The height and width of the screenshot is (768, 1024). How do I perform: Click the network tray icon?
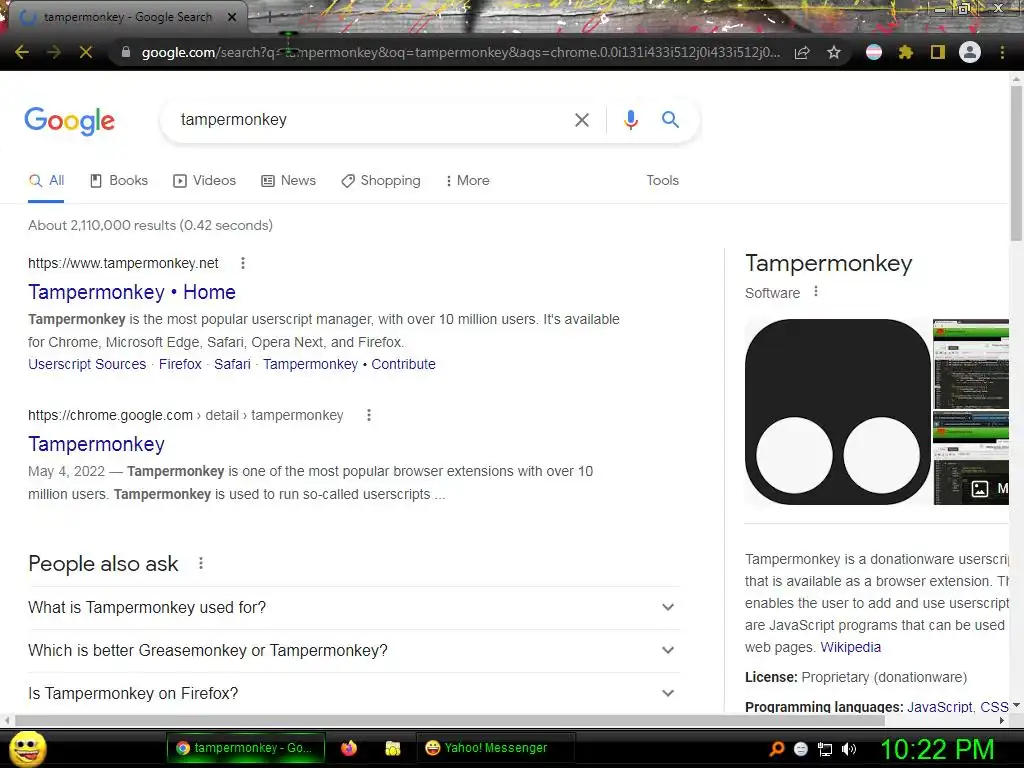825,750
